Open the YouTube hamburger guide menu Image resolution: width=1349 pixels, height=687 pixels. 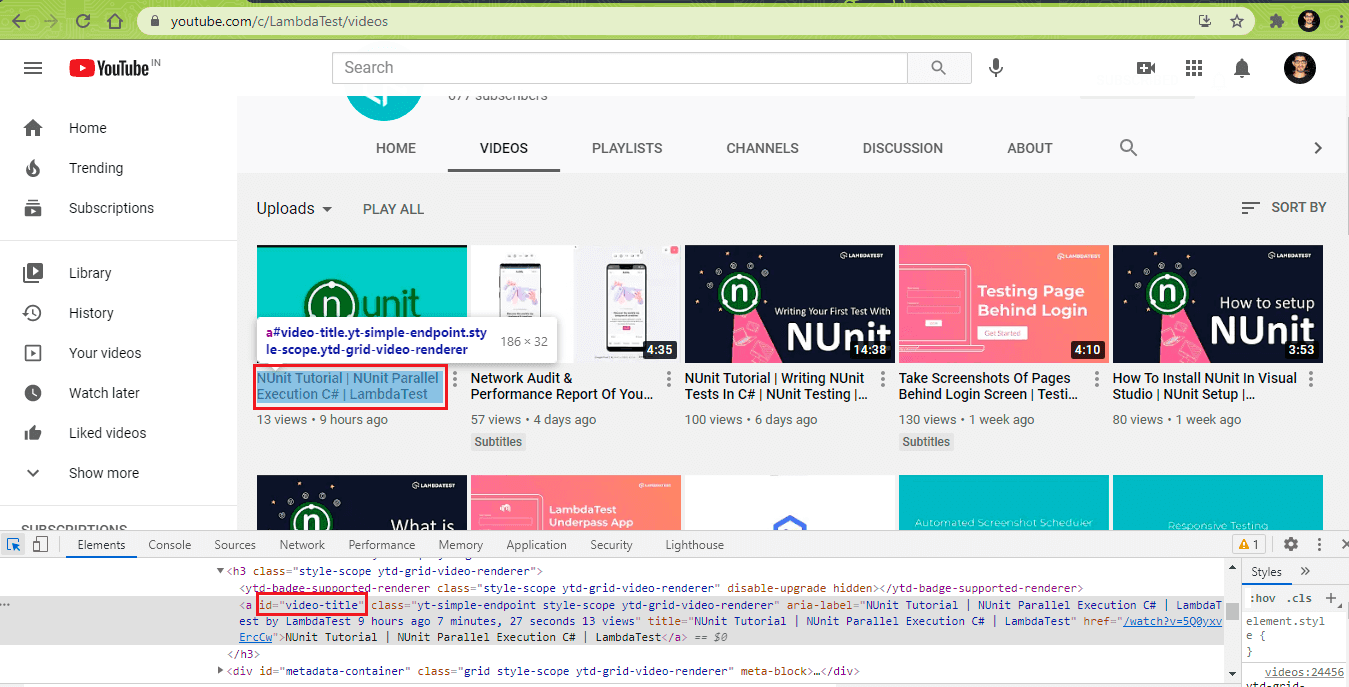(33, 68)
